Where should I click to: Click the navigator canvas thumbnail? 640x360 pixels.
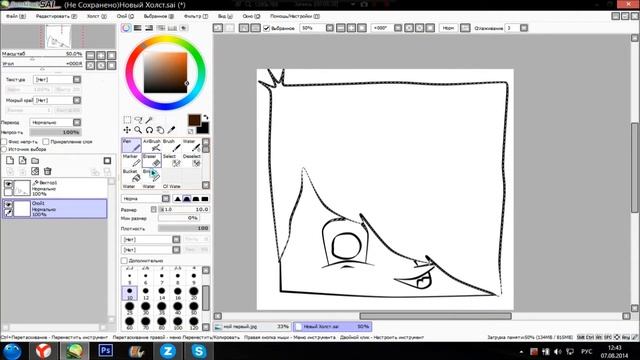[x=58, y=36]
